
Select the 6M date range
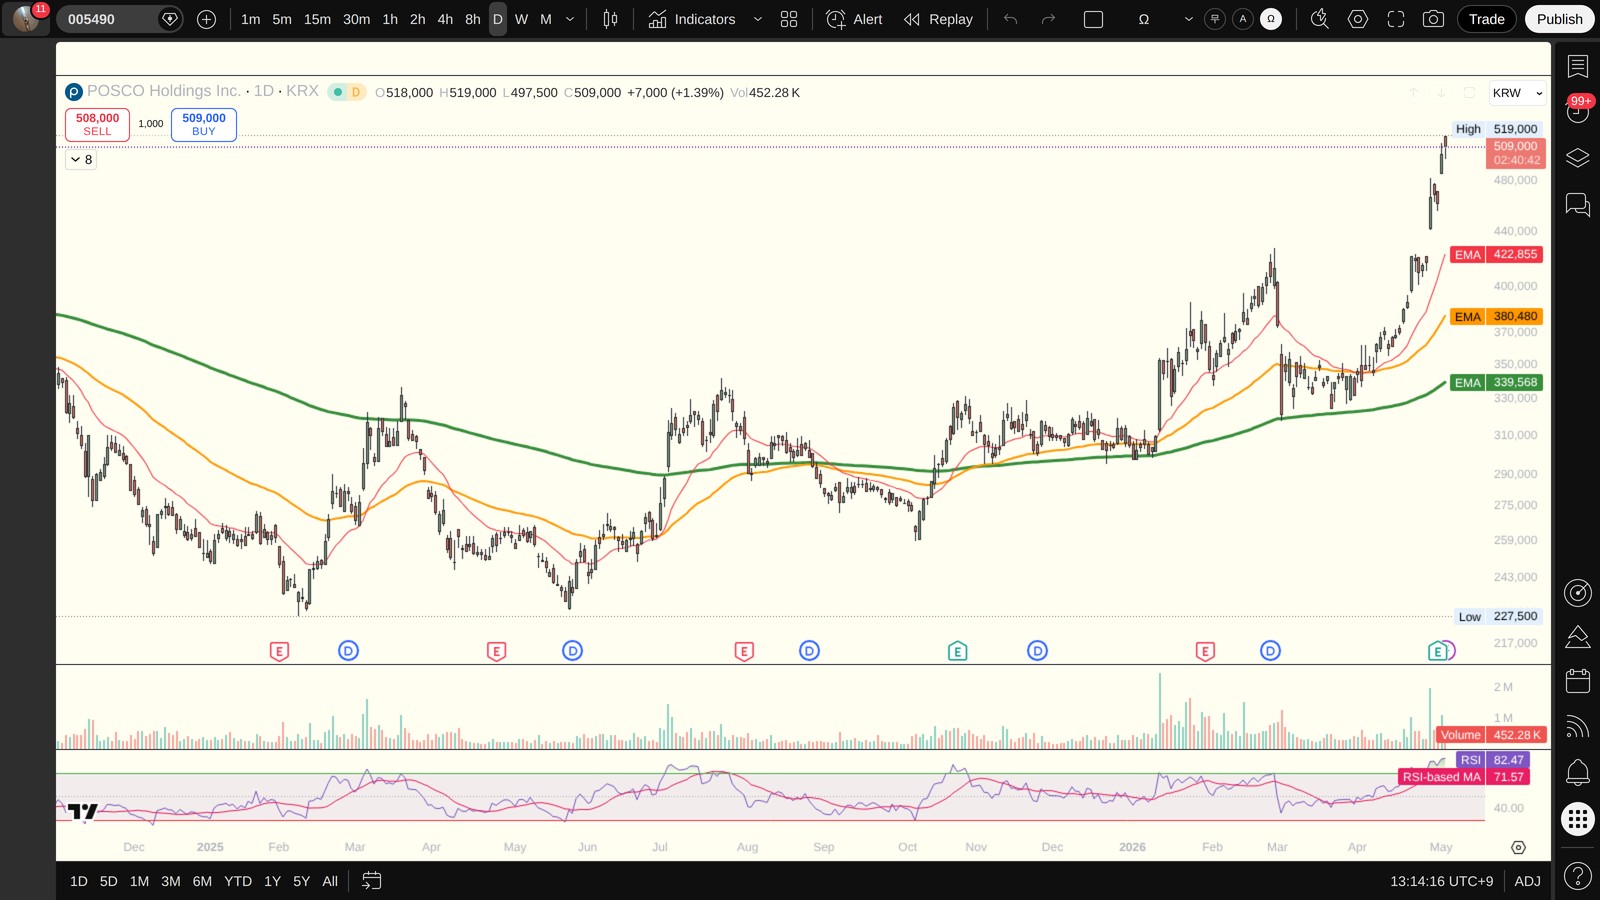(x=202, y=881)
